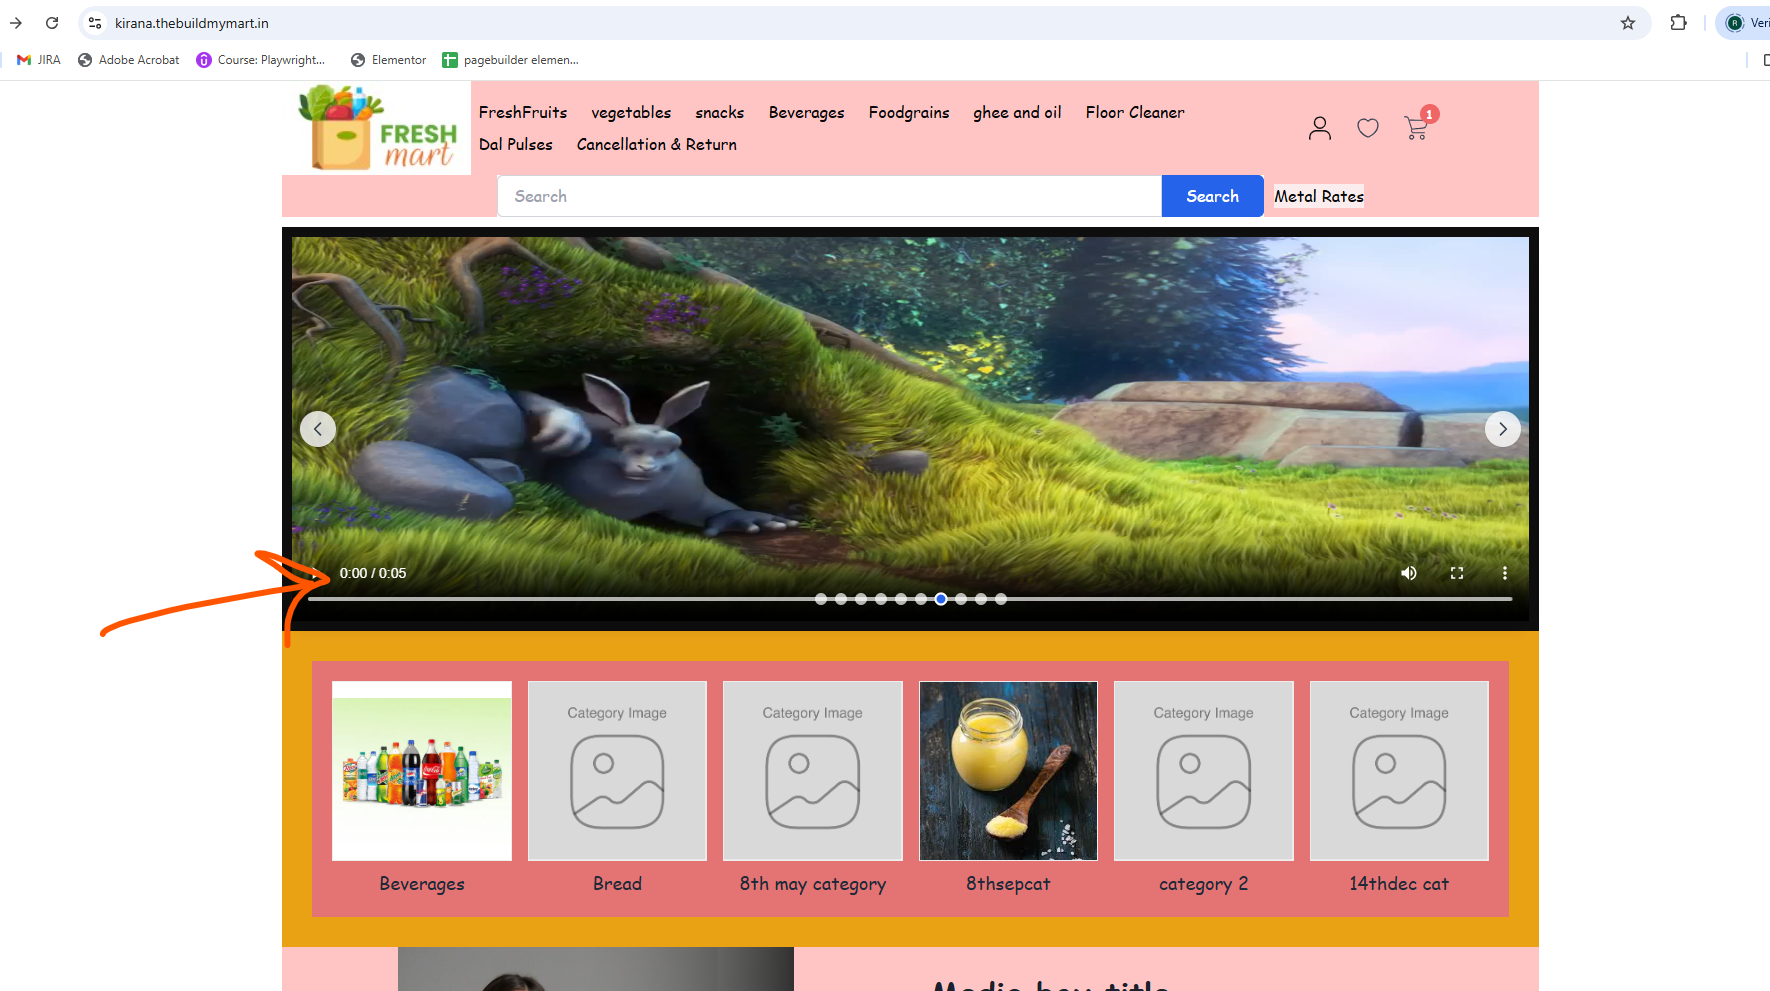Enter fullscreen mode on the video
The height and width of the screenshot is (991, 1770).
[x=1457, y=573]
